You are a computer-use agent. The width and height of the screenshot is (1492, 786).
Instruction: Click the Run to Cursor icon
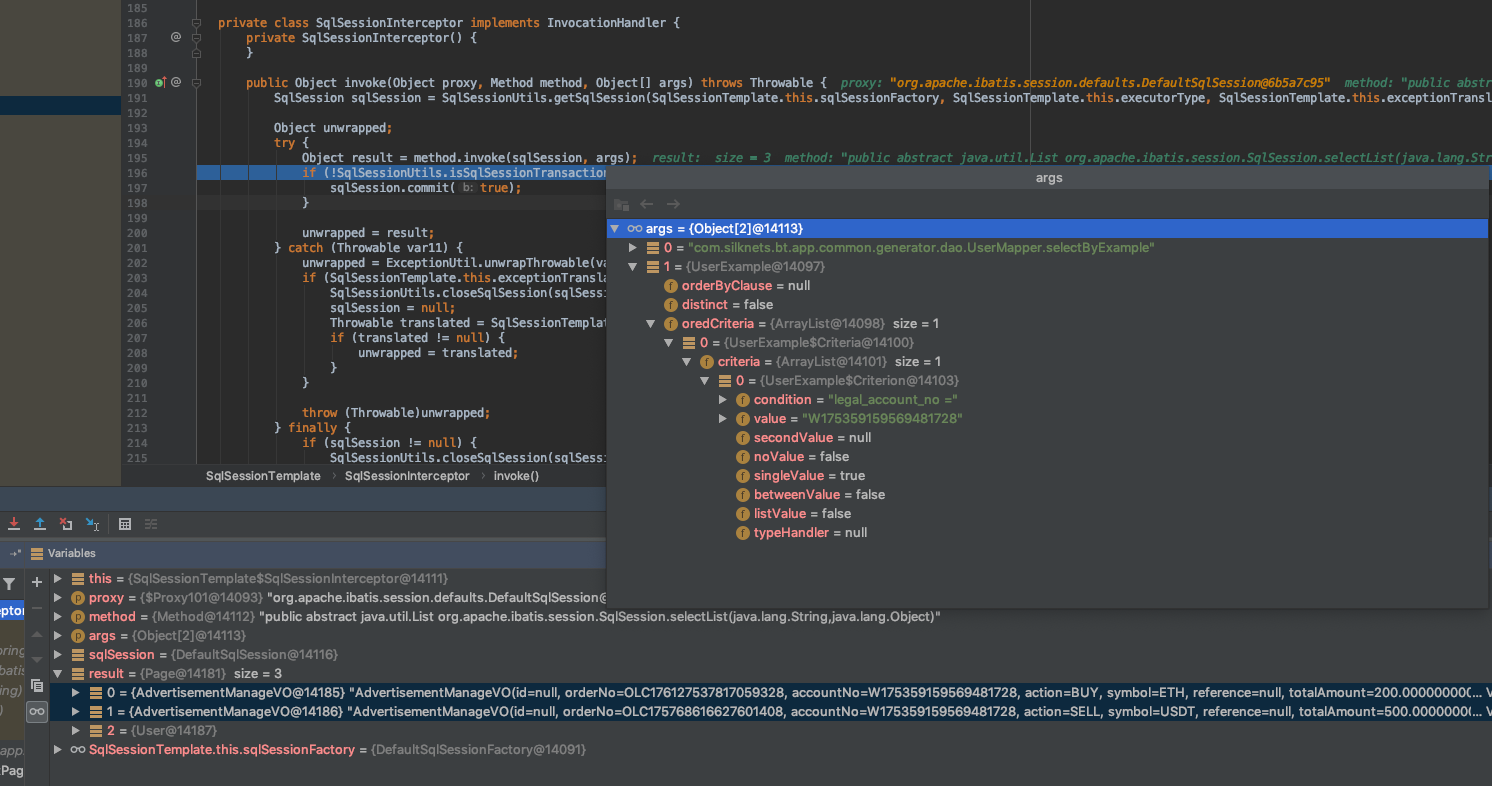pos(92,523)
